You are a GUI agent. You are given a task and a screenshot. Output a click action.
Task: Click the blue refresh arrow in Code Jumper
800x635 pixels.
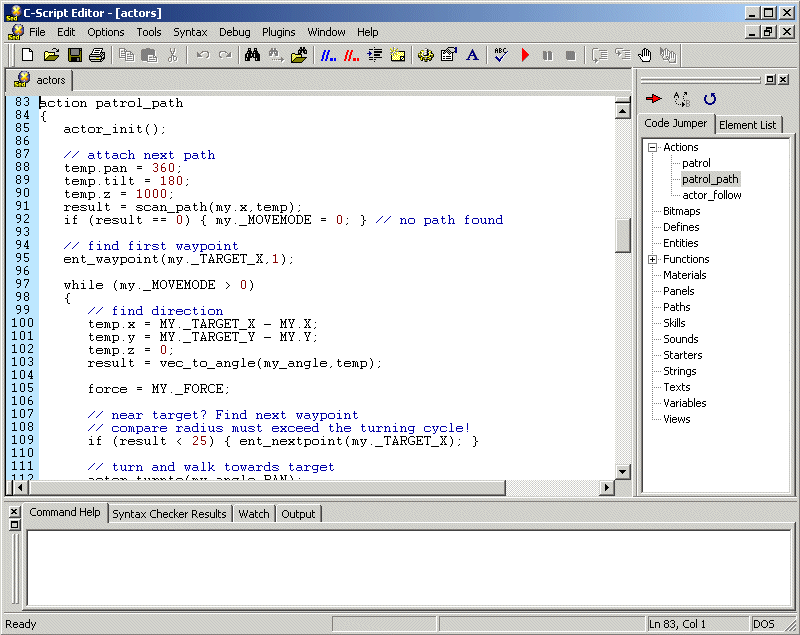point(710,99)
